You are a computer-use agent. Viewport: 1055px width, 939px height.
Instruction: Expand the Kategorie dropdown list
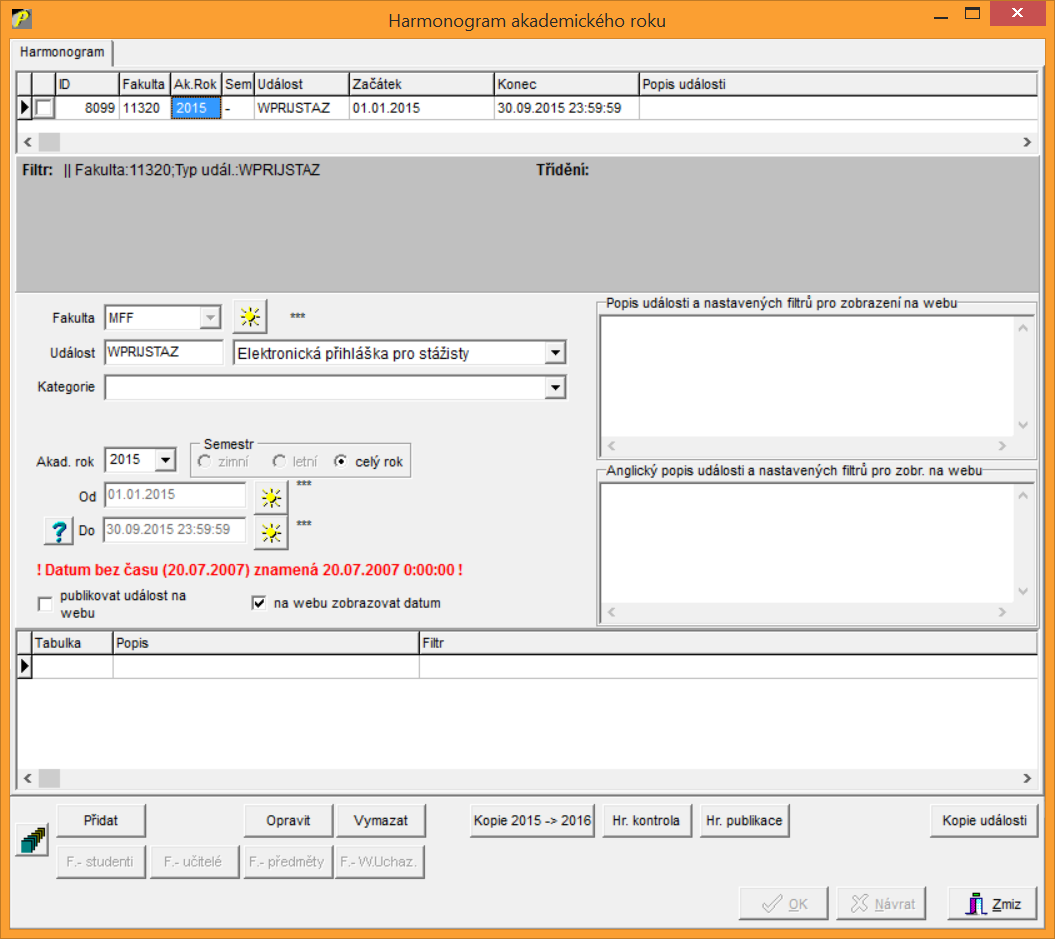pos(555,387)
